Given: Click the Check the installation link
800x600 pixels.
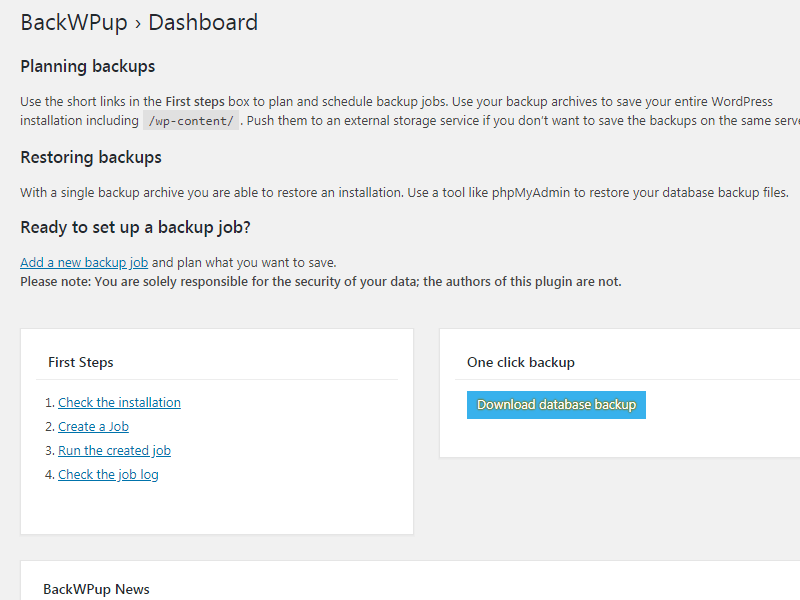Looking at the screenshot, I should tap(119, 402).
